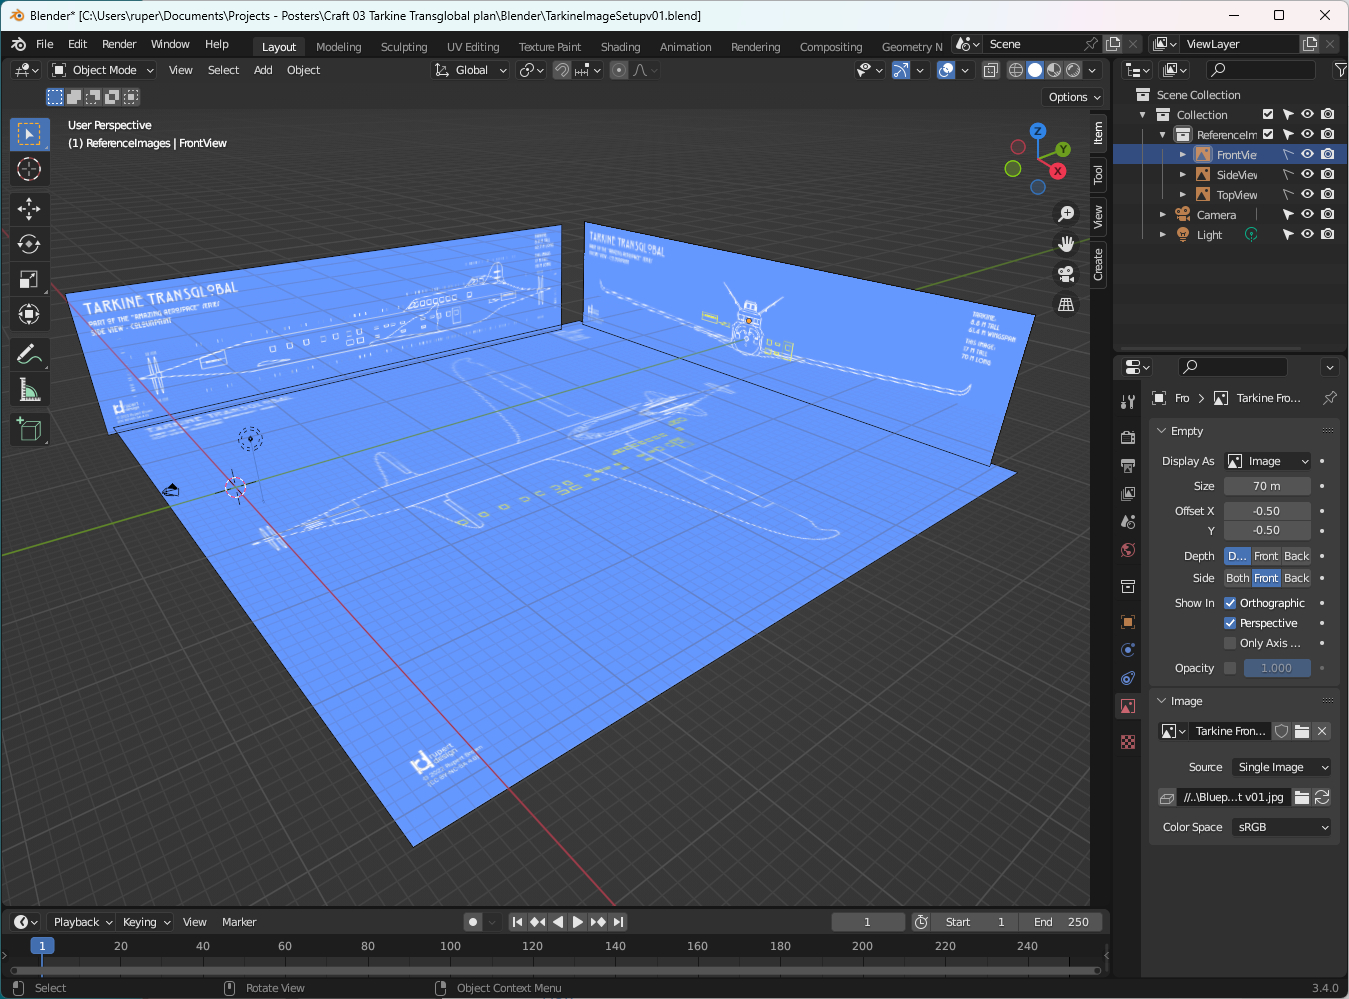
Task: Open the Object properties orange square icon
Action: [1128, 622]
